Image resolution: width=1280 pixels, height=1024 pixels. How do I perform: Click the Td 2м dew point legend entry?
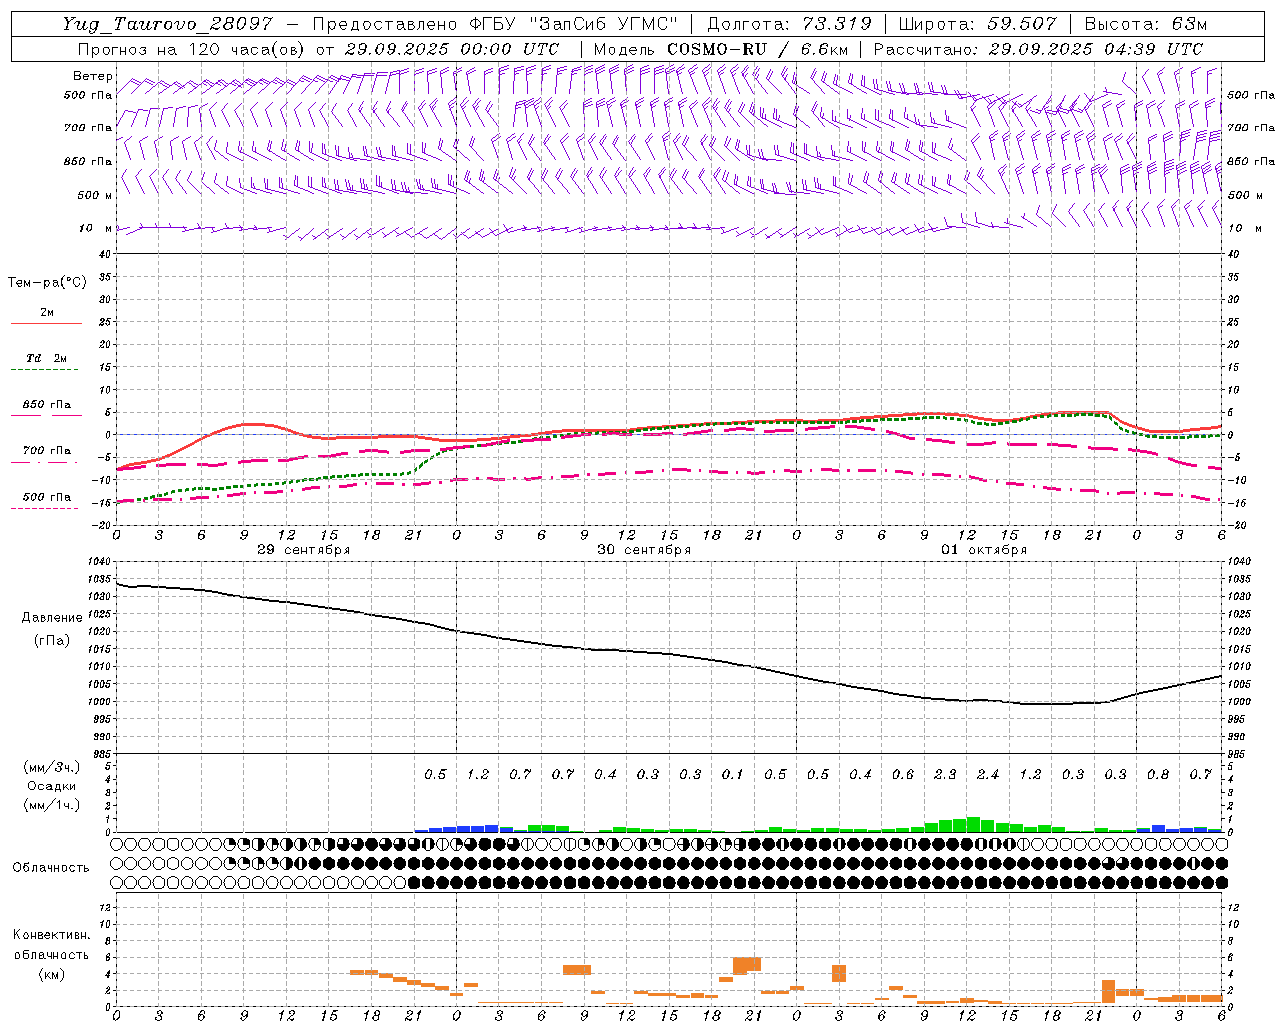pos(46,358)
